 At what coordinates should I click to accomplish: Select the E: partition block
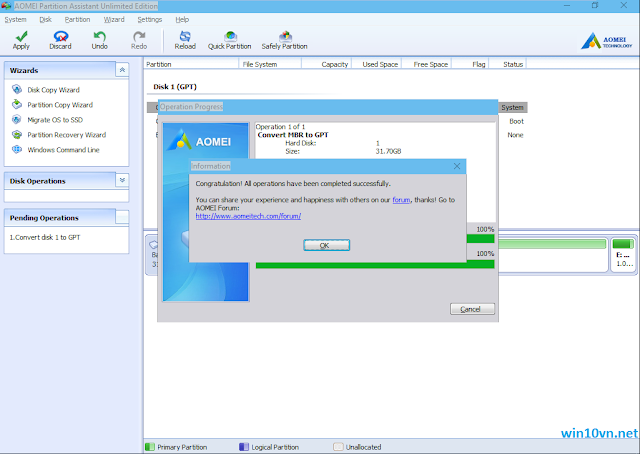point(623,255)
